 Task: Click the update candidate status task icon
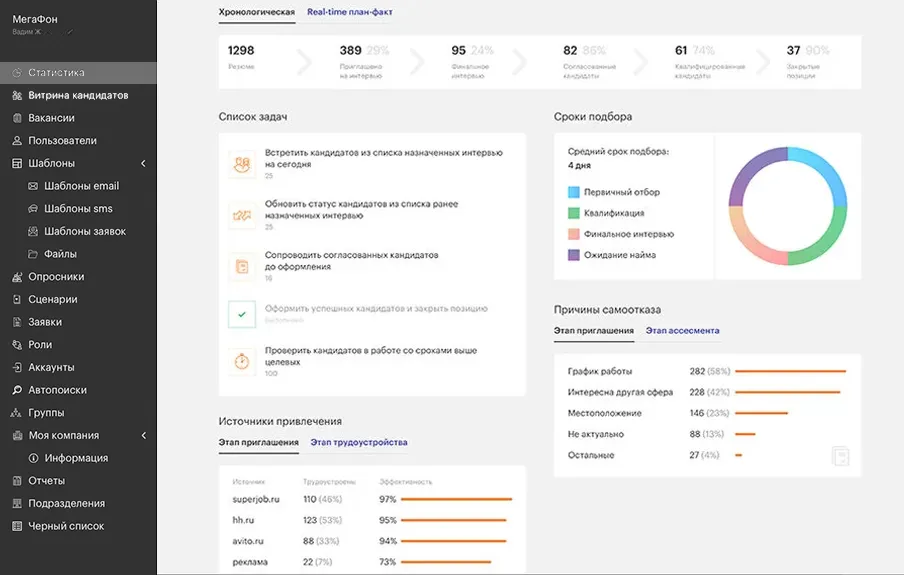coord(241,213)
